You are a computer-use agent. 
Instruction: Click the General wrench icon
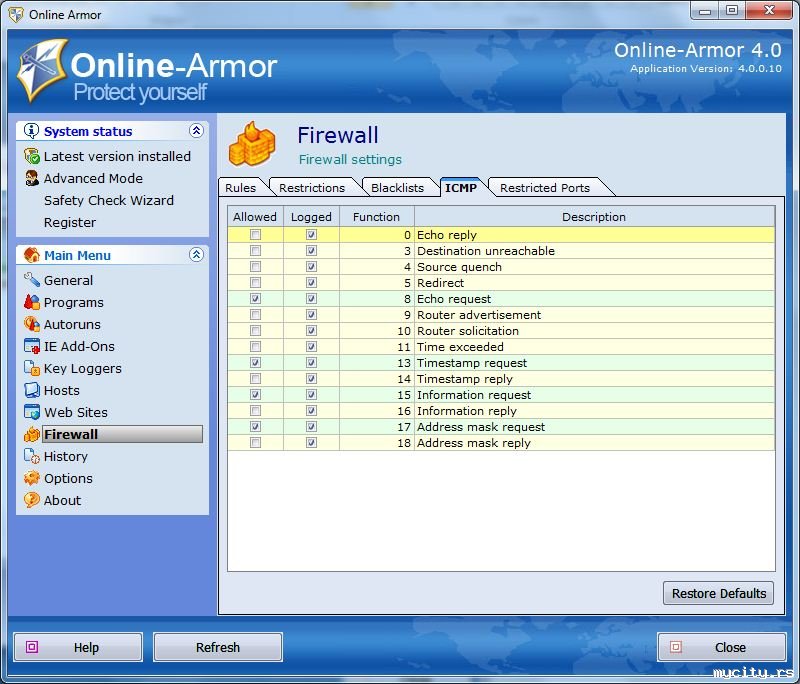click(x=32, y=280)
